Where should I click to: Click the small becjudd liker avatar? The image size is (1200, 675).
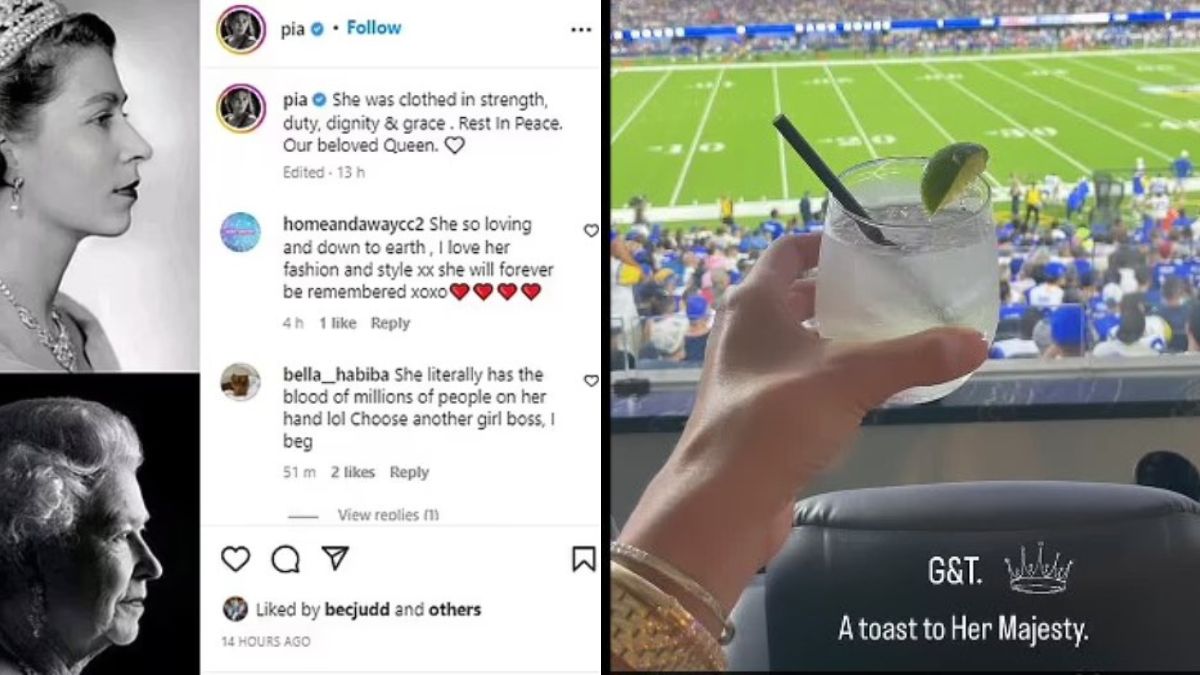click(235, 609)
